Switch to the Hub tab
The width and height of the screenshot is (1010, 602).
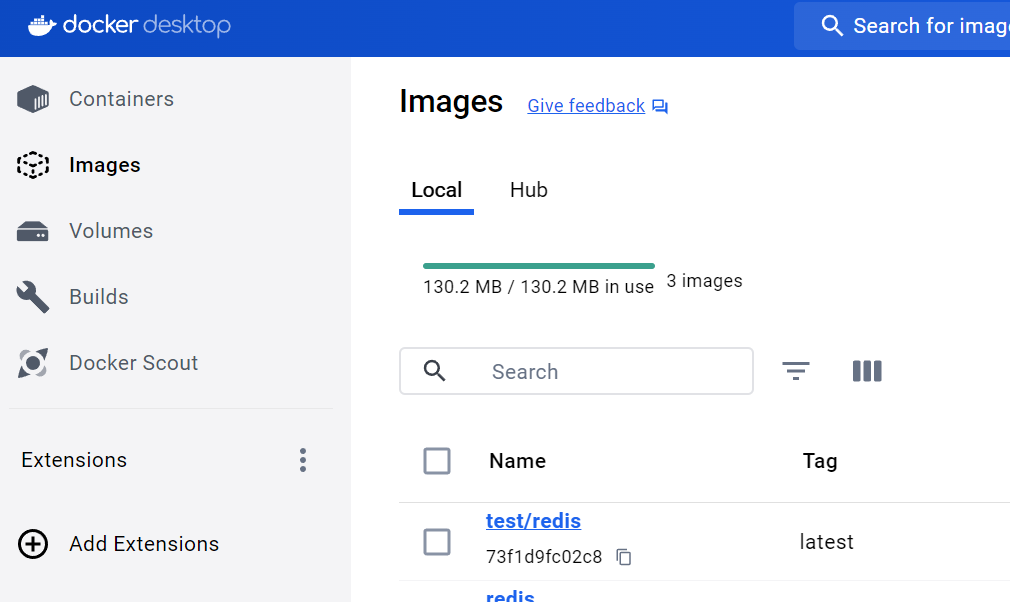pos(529,191)
